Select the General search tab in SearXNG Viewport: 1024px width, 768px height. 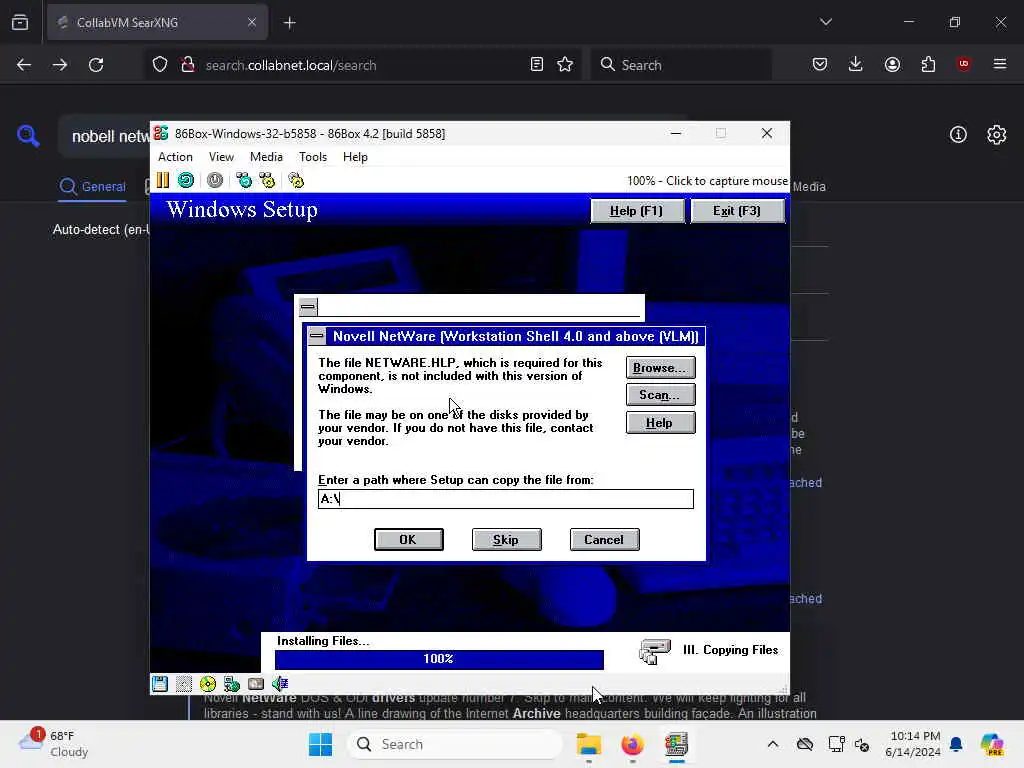92,187
